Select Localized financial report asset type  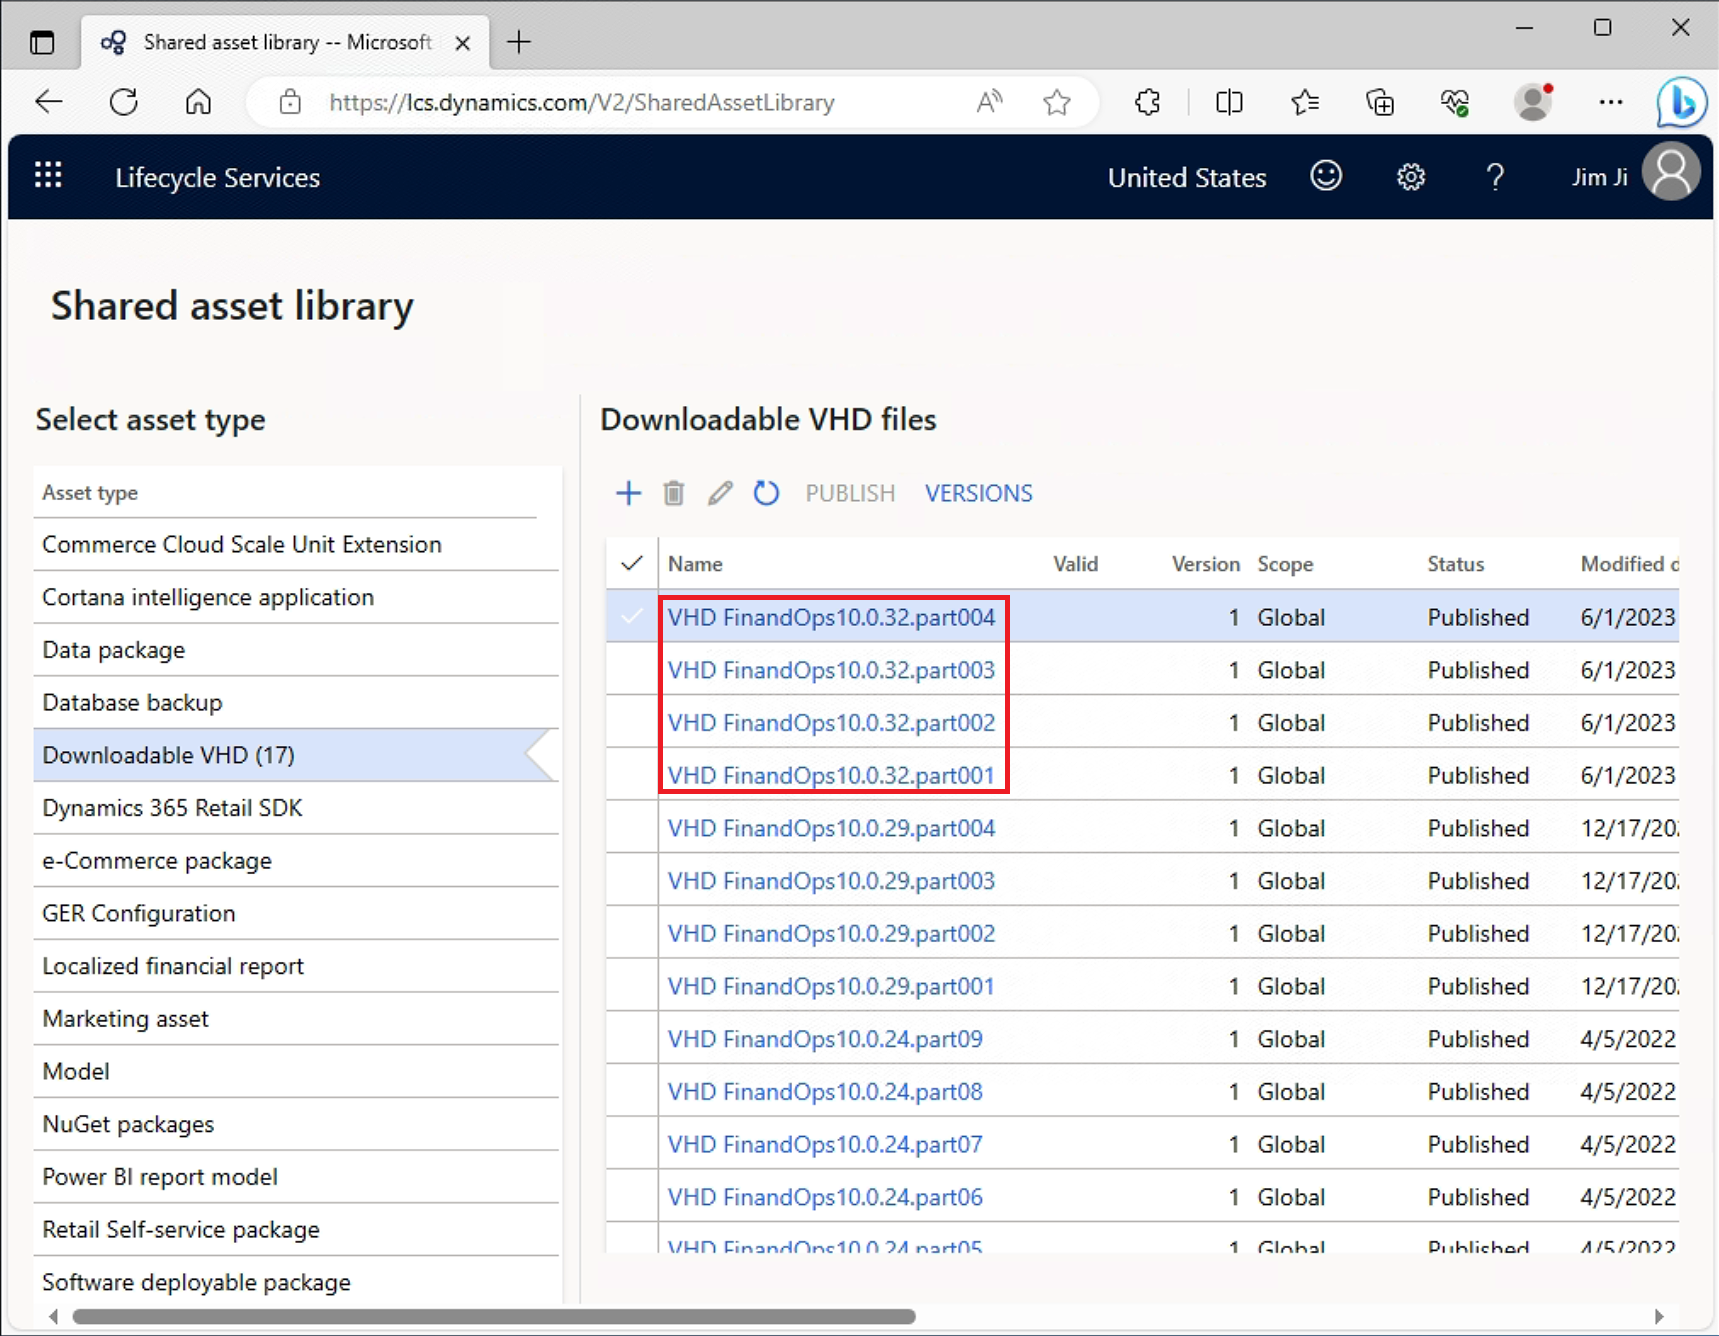click(x=296, y=966)
